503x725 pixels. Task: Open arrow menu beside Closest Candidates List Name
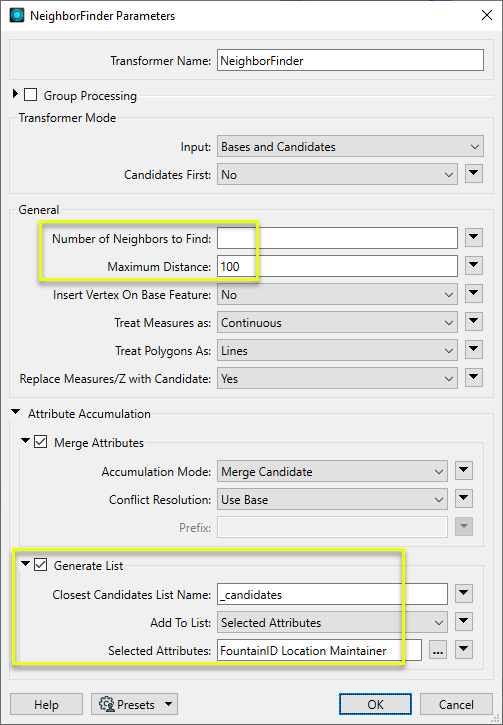pyautogui.click(x=464, y=594)
